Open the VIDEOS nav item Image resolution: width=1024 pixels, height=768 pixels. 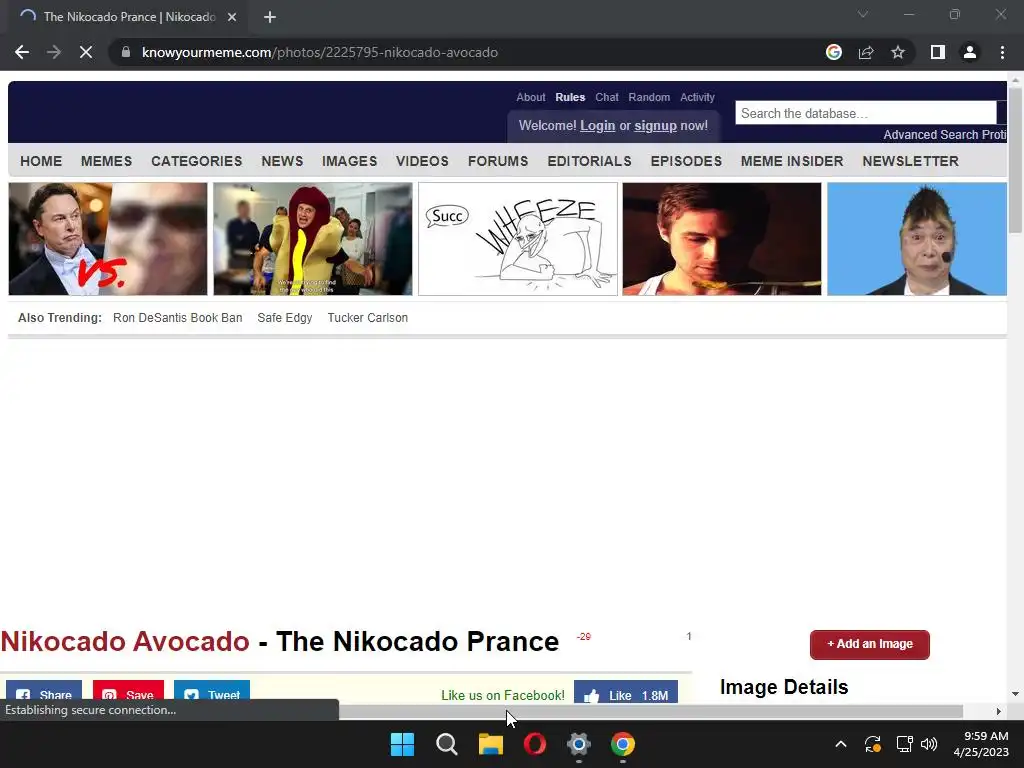[422, 161]
